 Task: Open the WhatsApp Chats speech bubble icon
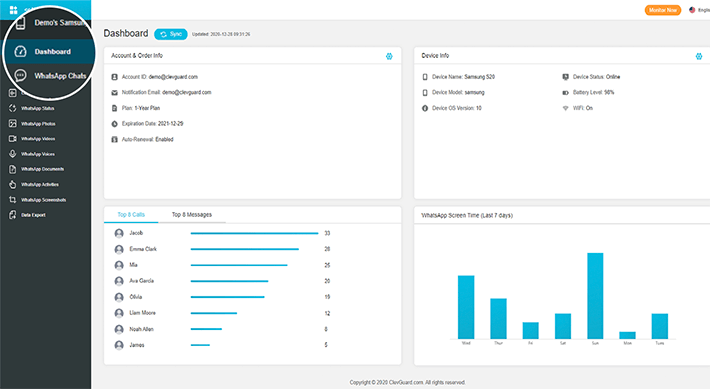pos(20,76)
